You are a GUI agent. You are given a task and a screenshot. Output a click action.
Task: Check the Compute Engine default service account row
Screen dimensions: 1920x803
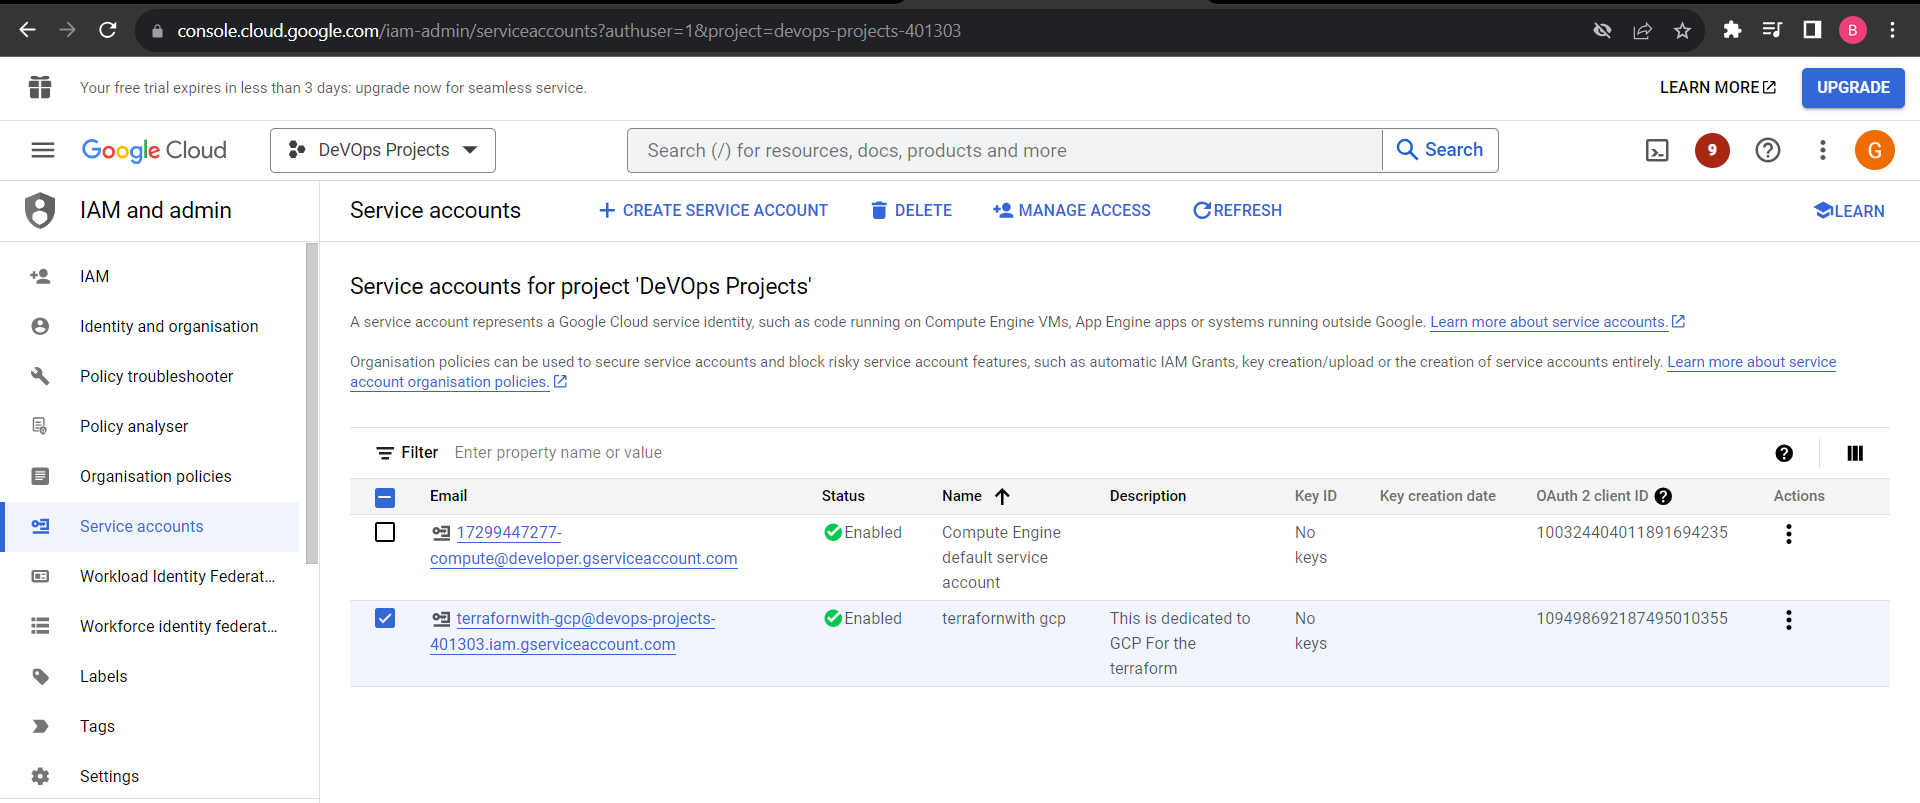(385, 532)
